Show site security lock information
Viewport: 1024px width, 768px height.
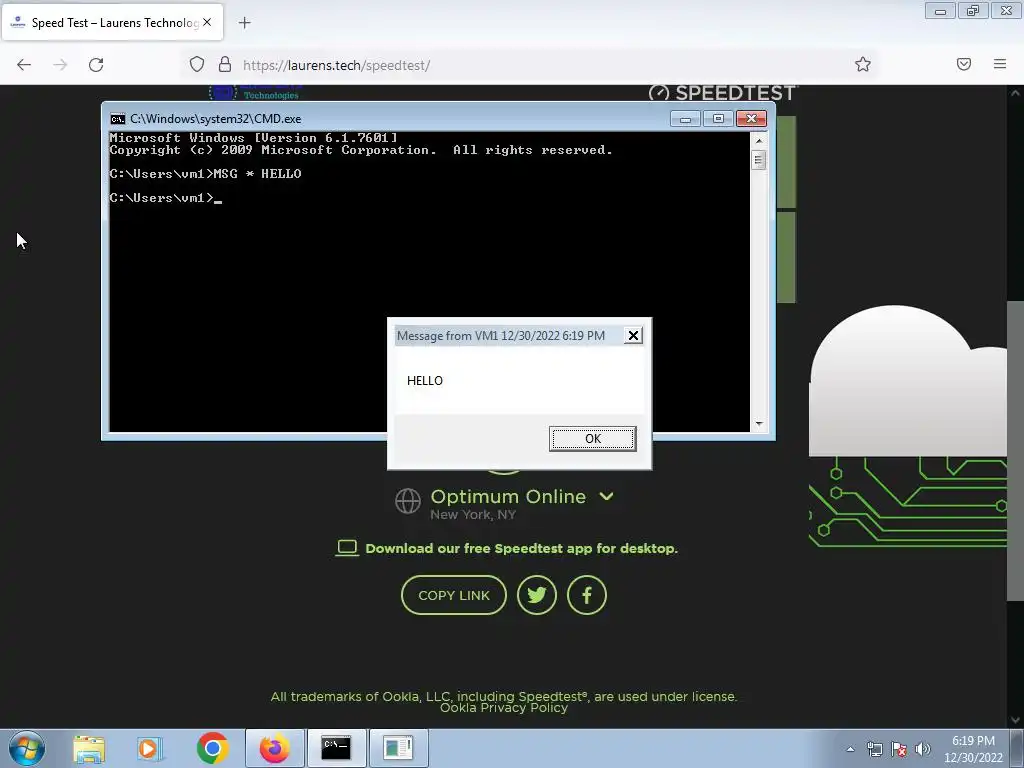coord(225,64)
